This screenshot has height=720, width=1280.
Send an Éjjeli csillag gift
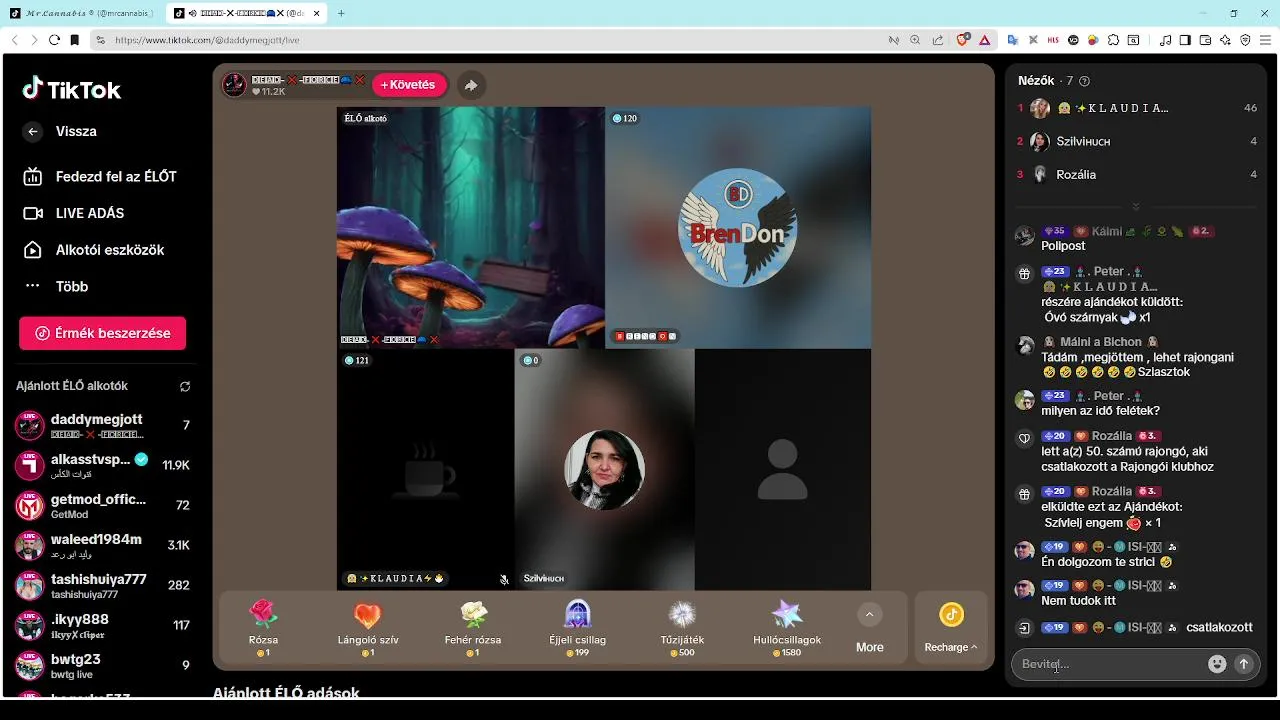pyautogui.click(x=578, y=627)
